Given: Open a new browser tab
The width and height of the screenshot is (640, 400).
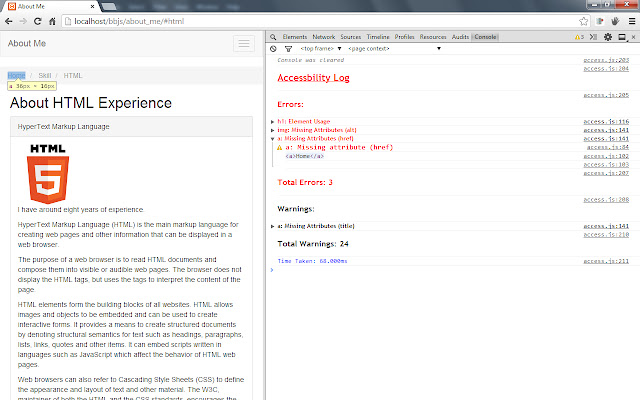Looking at the screenshot, I should [109, 7].
